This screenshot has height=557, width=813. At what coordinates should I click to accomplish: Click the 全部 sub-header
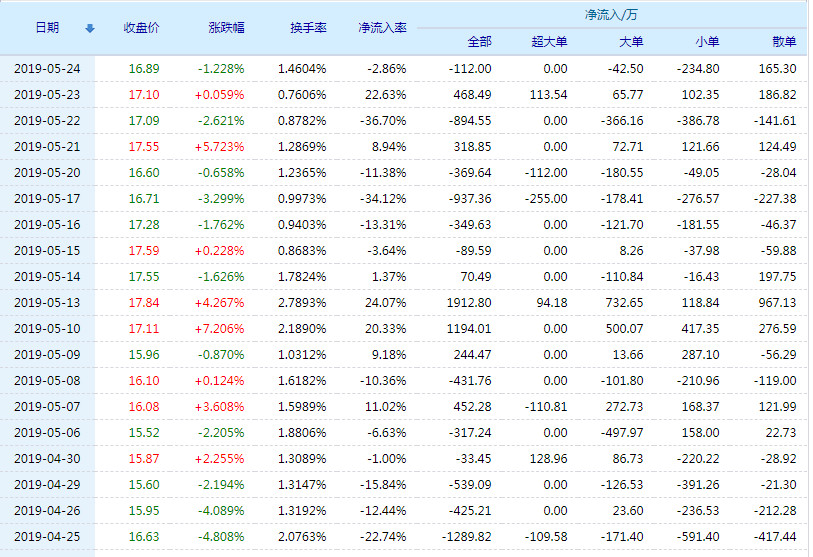click(479, 41)
